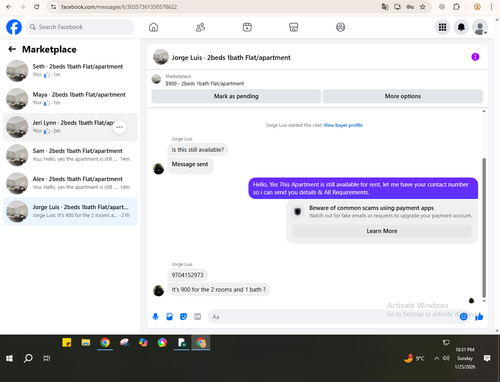Focus the Search Facebook field
500x382 pixels.
point(80,27)
